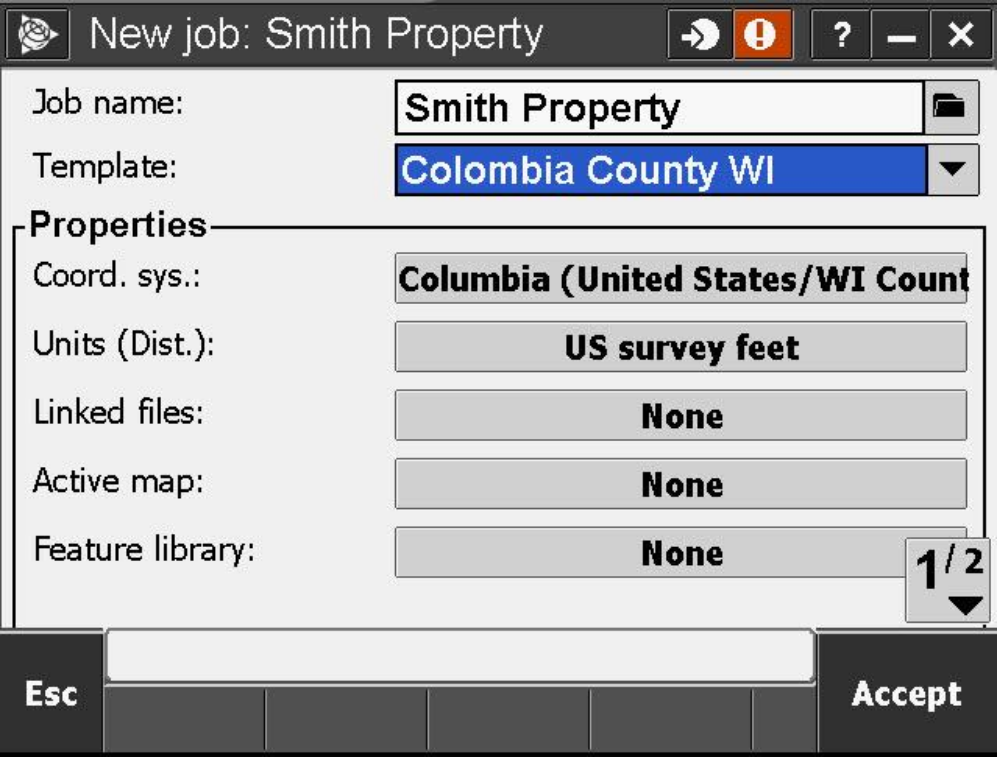
Task: Click the Properties group heading
Action: coord(118,224)
